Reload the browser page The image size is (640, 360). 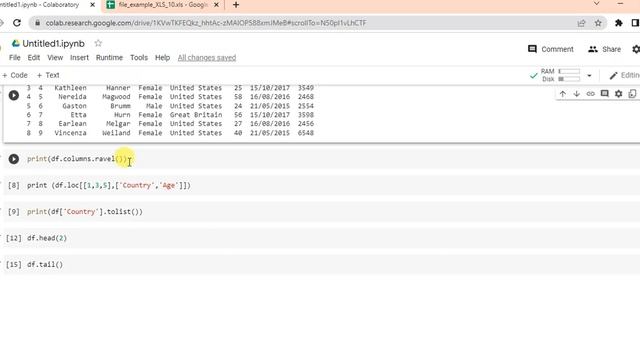(x=17, y=23)
